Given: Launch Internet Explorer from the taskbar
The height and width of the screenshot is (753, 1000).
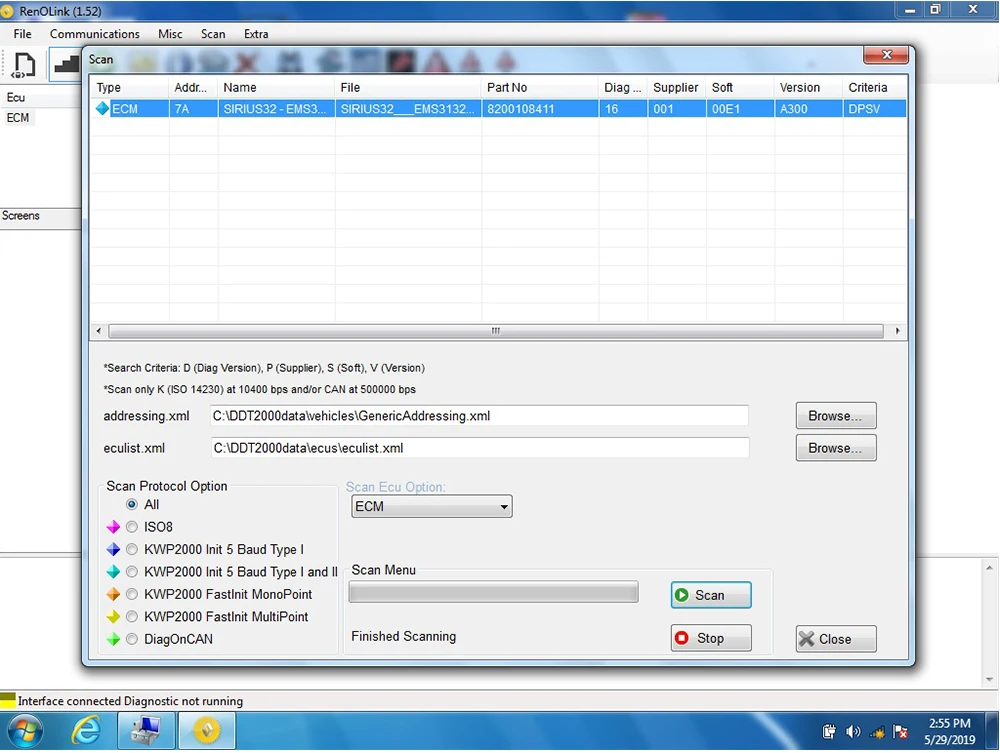Looking at the screenshot, I should (86, 731).
